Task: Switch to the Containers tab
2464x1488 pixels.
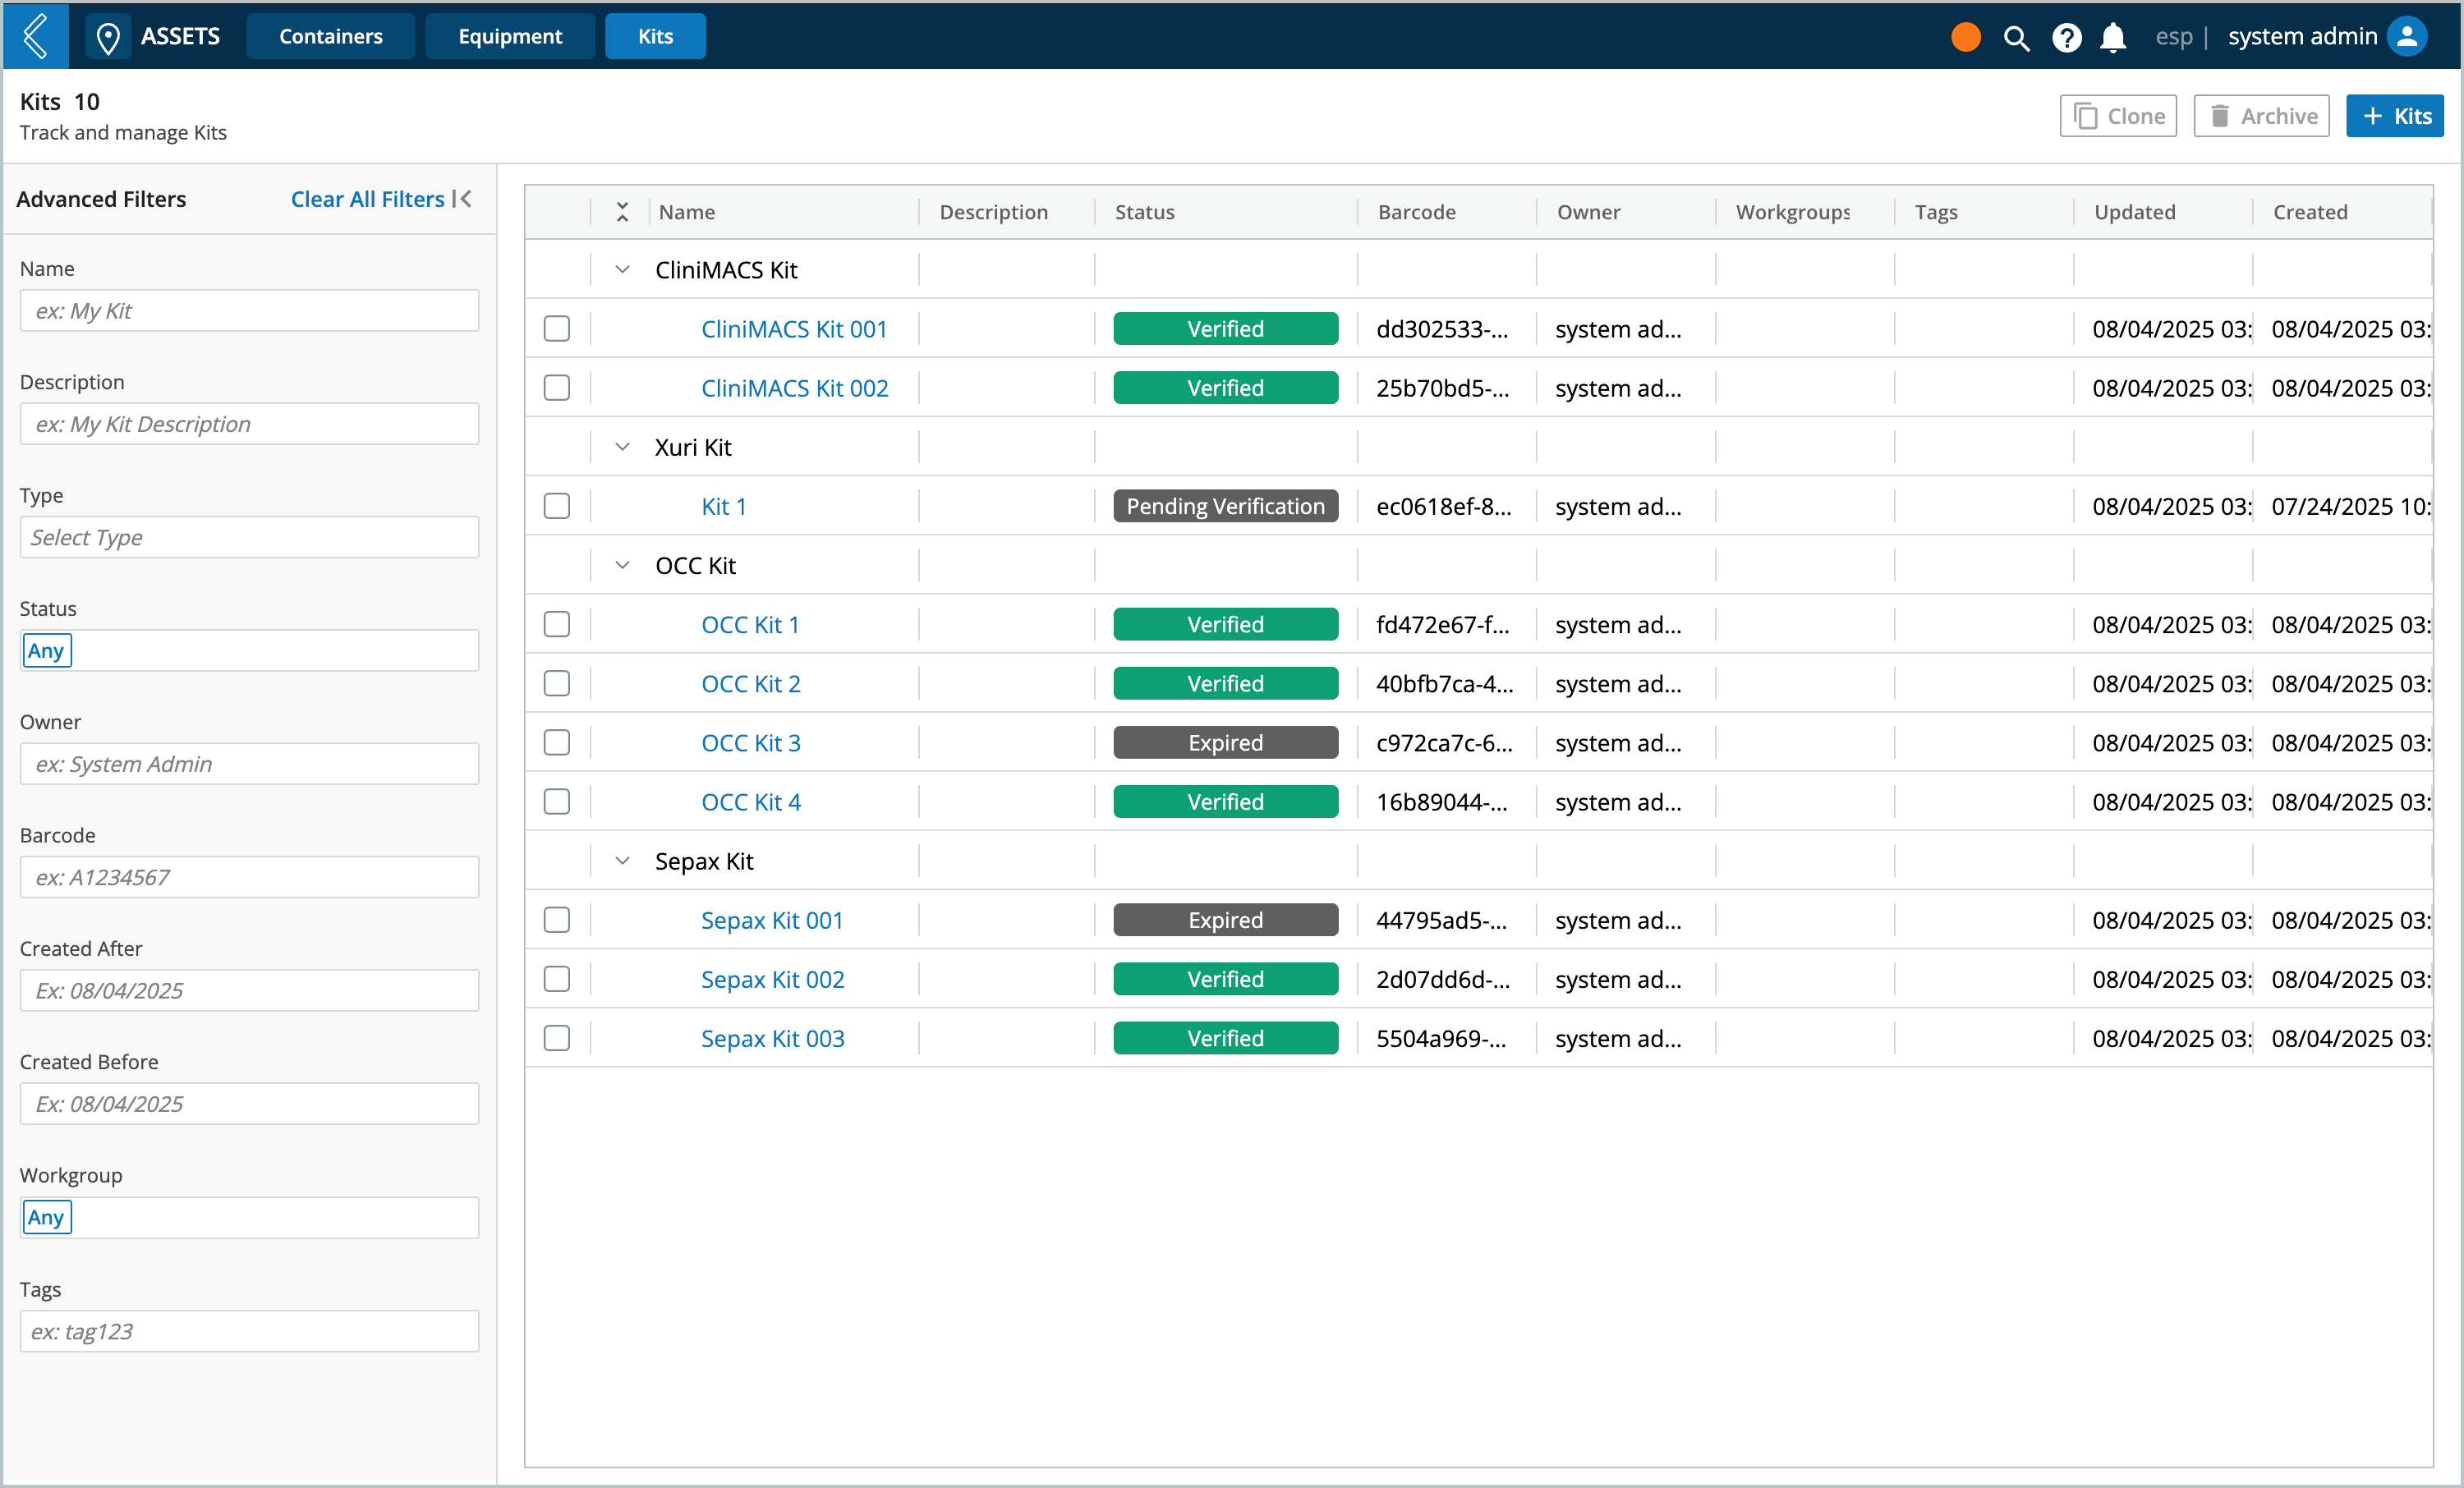Action: tap(331, 36)
